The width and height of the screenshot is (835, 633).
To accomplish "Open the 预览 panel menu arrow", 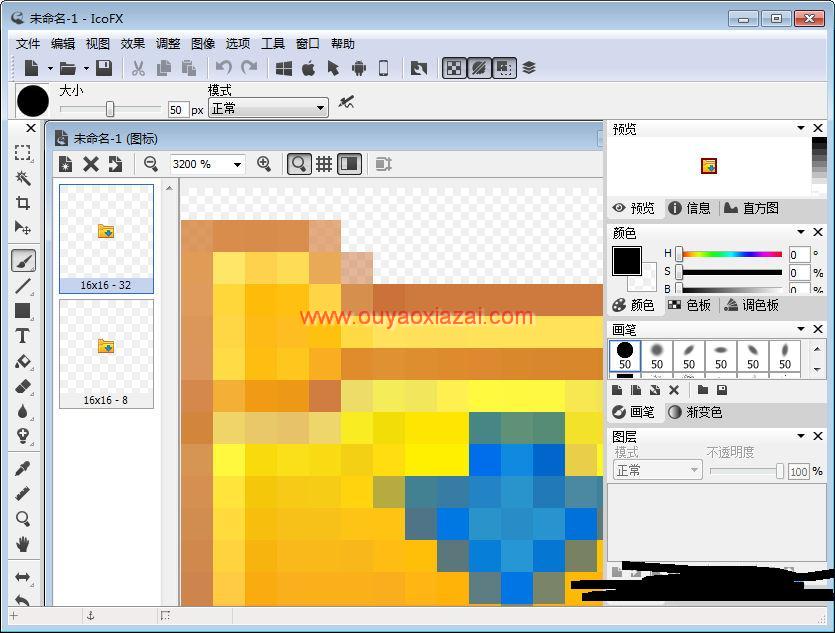I will [800, 128].
